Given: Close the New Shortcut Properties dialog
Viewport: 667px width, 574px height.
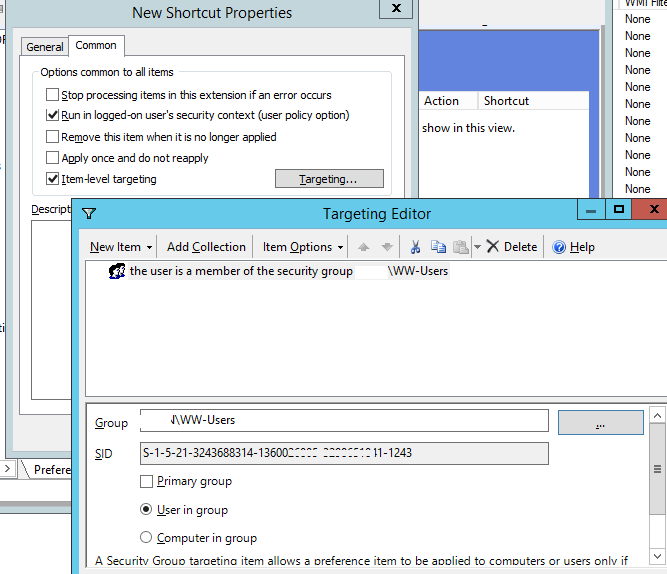Looking at the screenshot, I should [x=396, y=8].
